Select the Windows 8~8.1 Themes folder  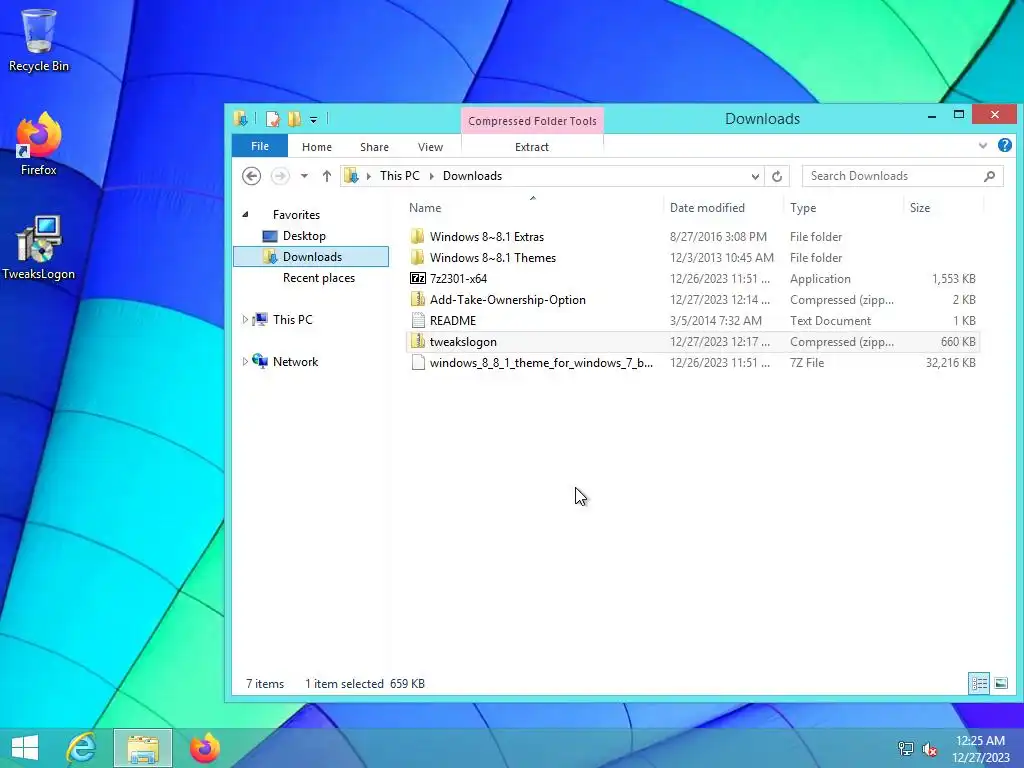click(x=692, y=257)
